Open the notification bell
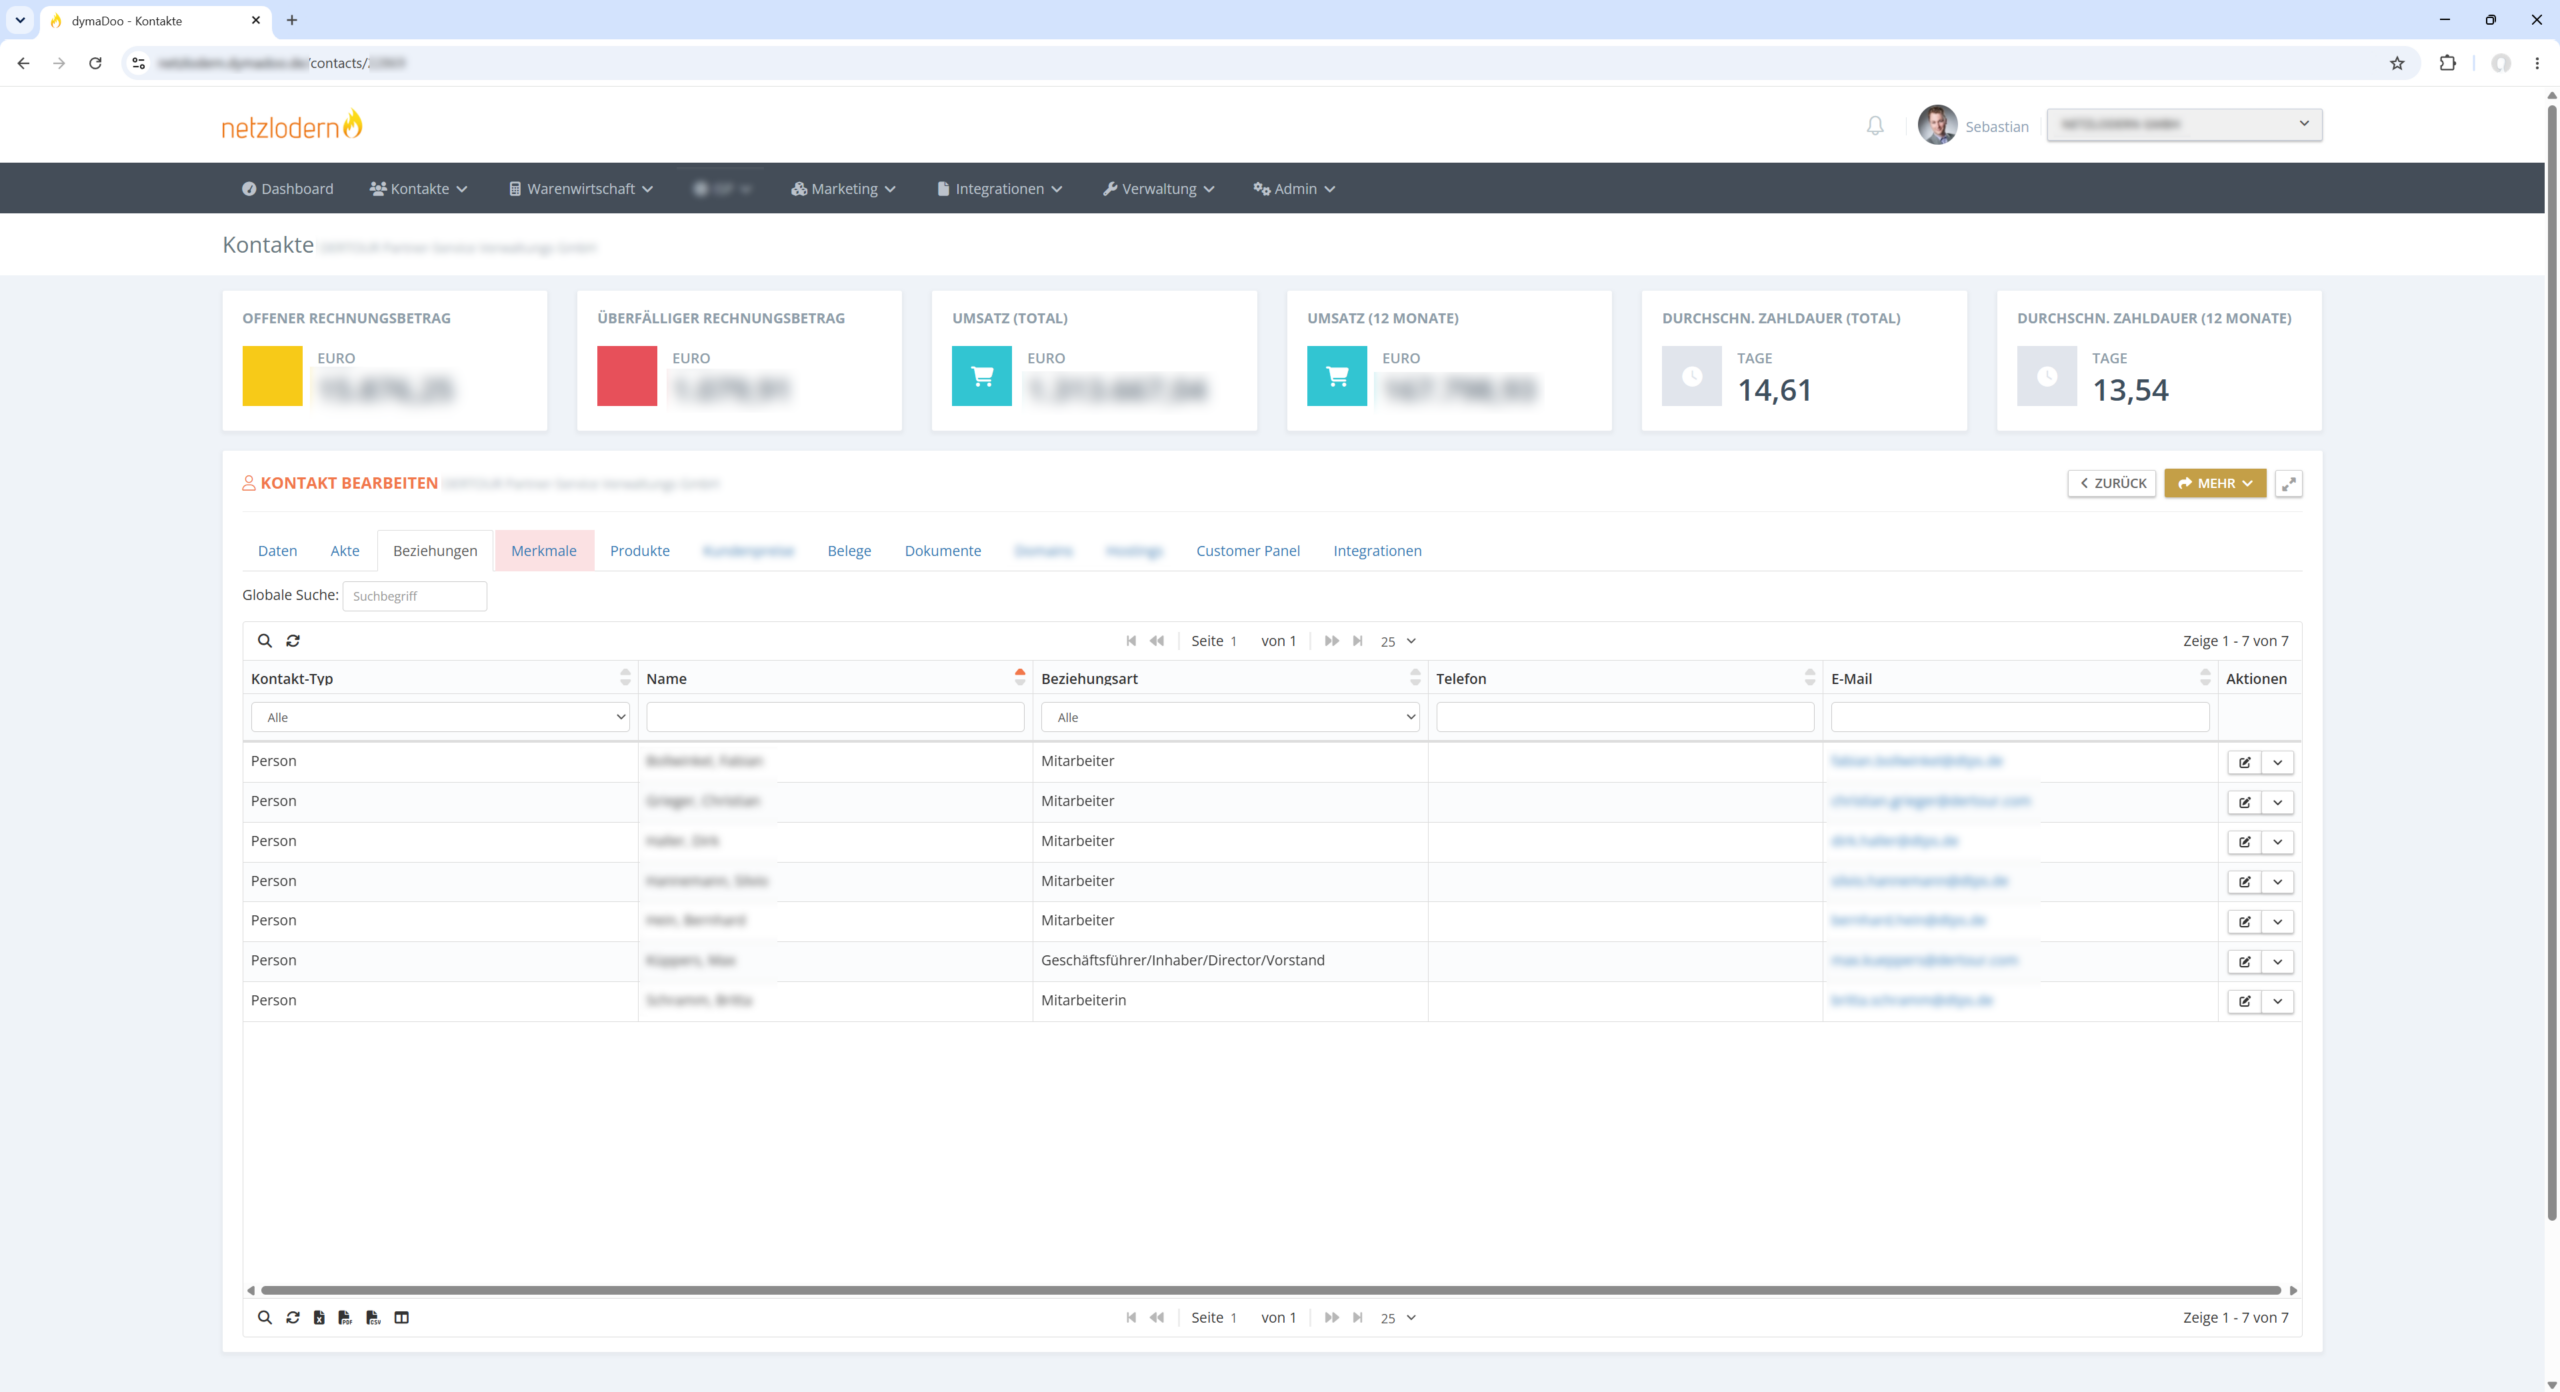 click(1875, 126)
